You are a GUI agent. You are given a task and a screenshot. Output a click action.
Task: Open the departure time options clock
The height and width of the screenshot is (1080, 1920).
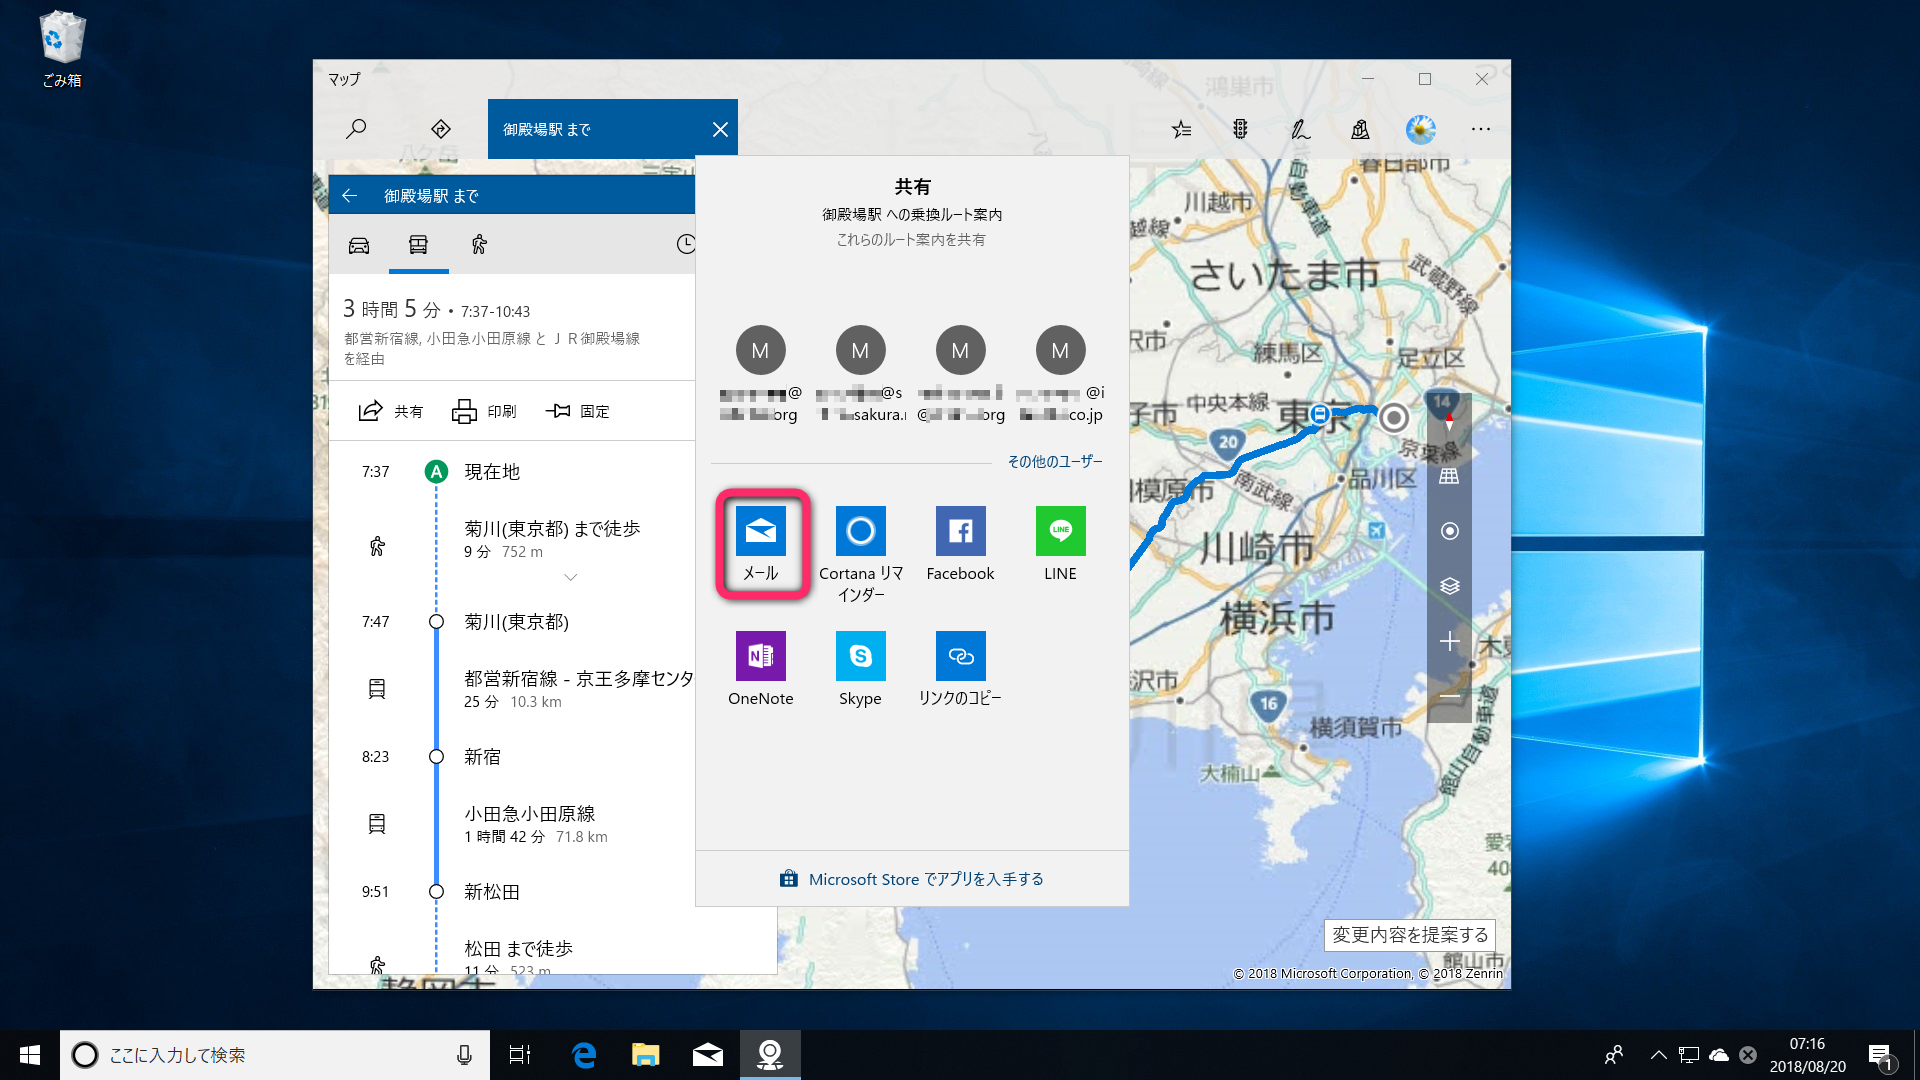click(x=685, y=244)
